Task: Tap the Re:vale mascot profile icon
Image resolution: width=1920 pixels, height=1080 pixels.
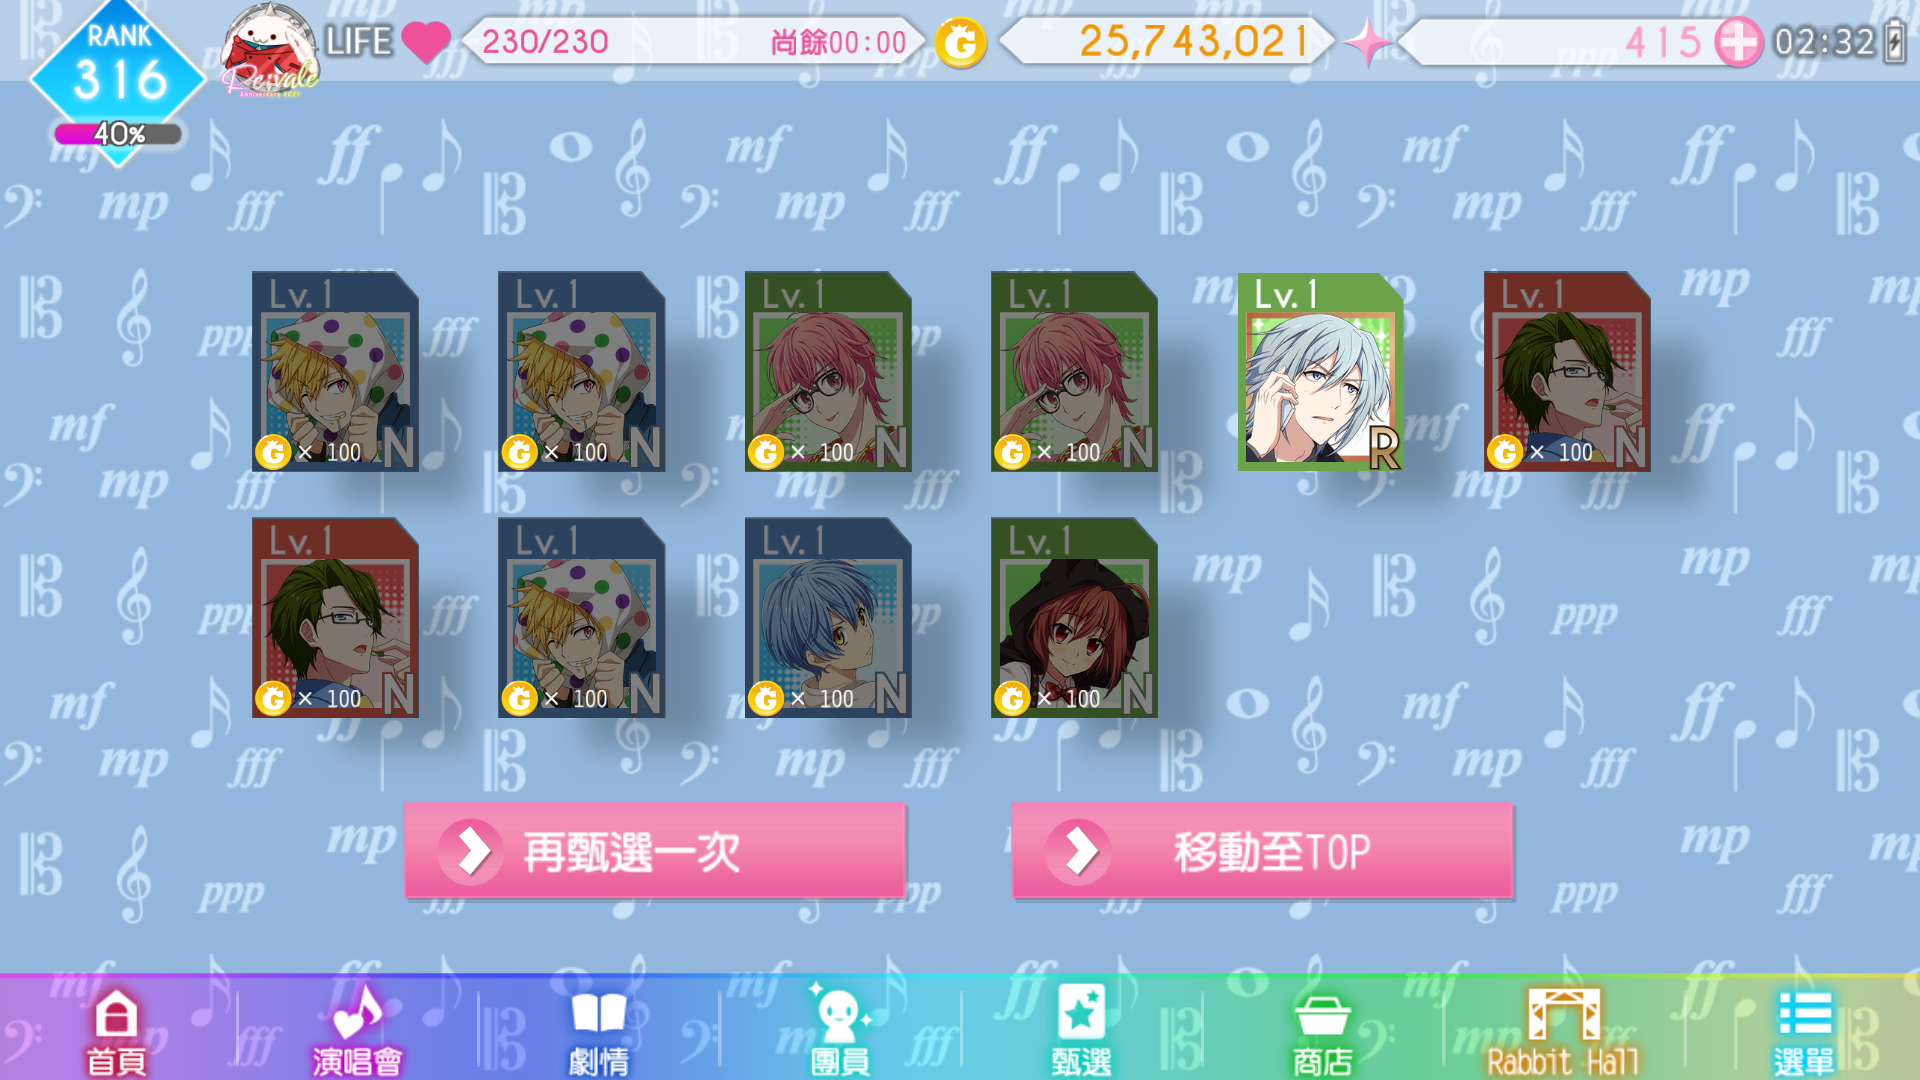Action: coord(269,48)
